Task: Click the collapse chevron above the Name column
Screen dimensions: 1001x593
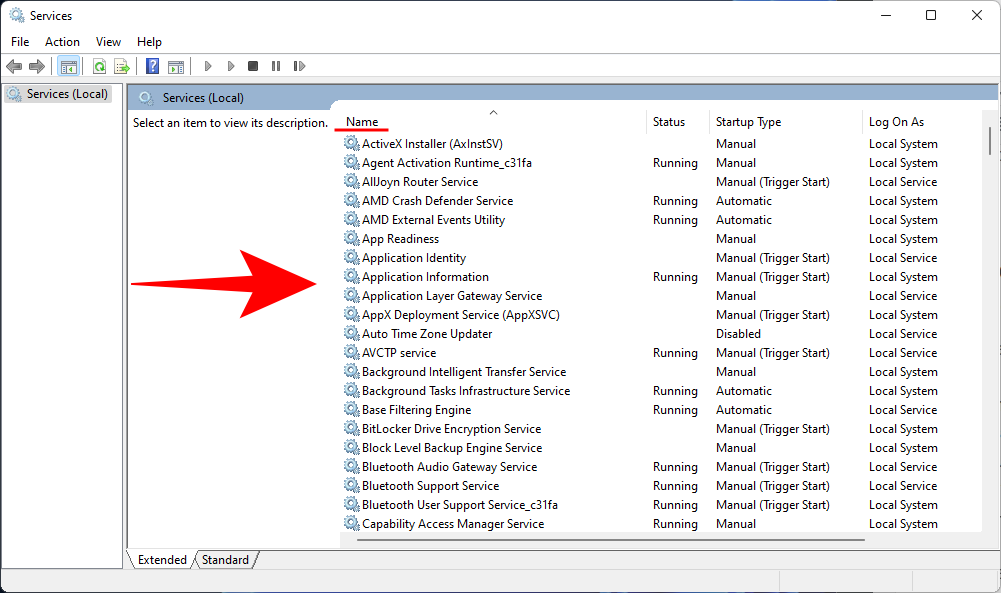Action: 493,112
